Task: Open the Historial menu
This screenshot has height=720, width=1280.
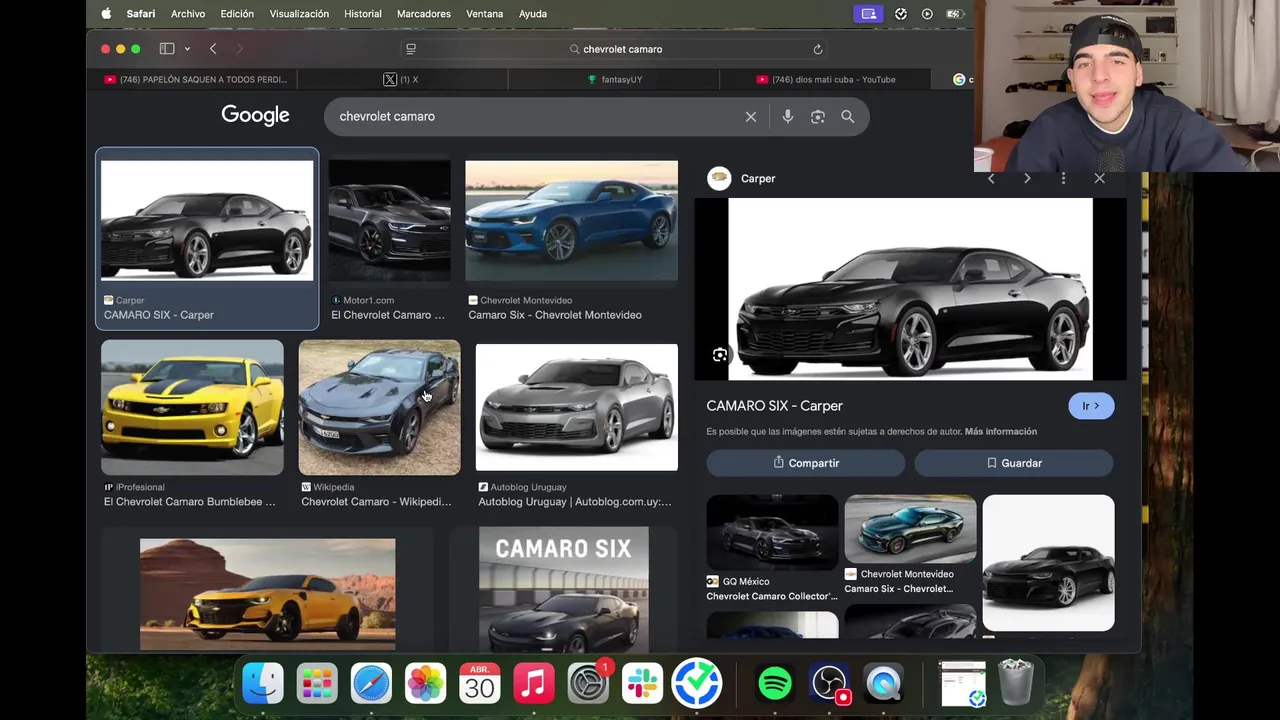Action: click(363, 14)
